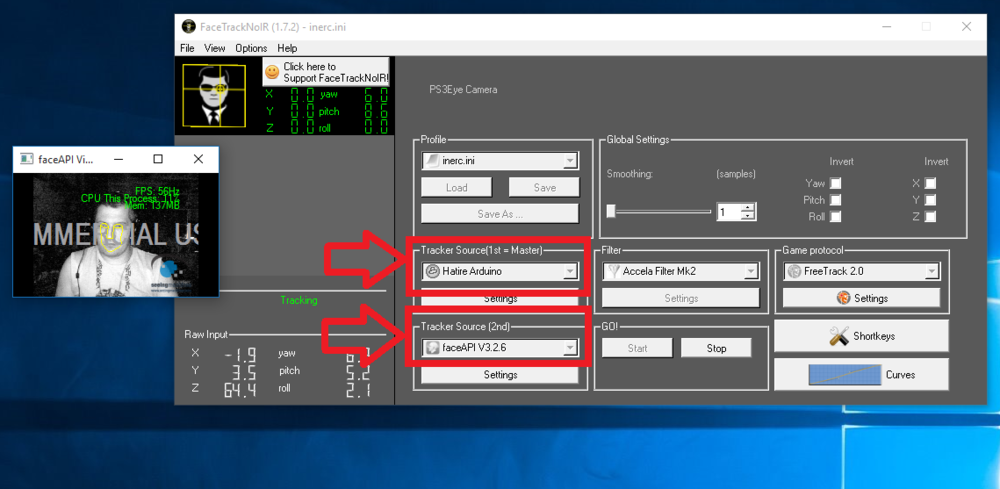Click the faceAPI V3.2.6 tracker icon
Screen dimensions: 1000x489
(432, 348)
